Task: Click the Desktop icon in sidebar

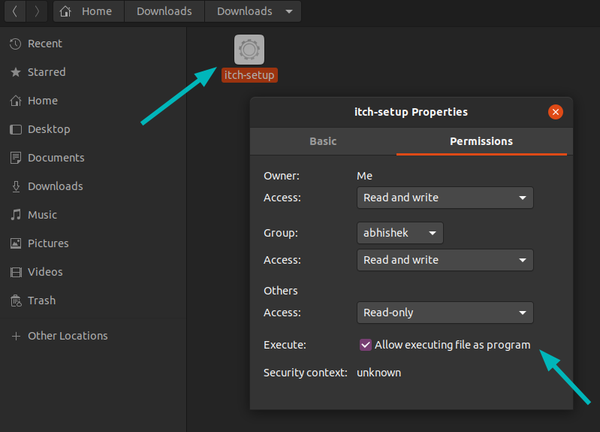Action: tap(16, 129)
